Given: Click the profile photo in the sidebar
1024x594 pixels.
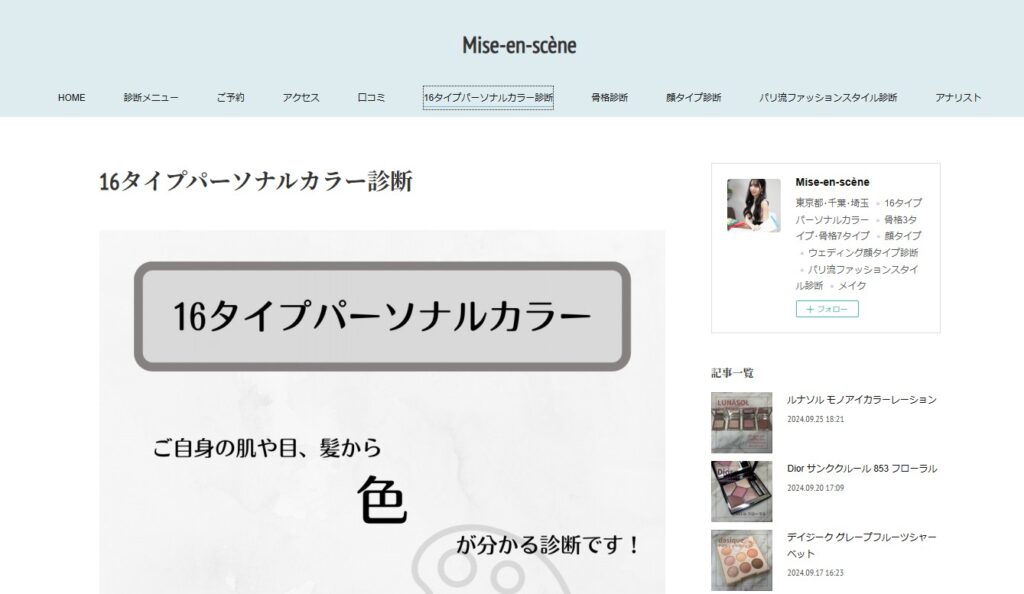Looking at the screenshot, I should 754,206.
